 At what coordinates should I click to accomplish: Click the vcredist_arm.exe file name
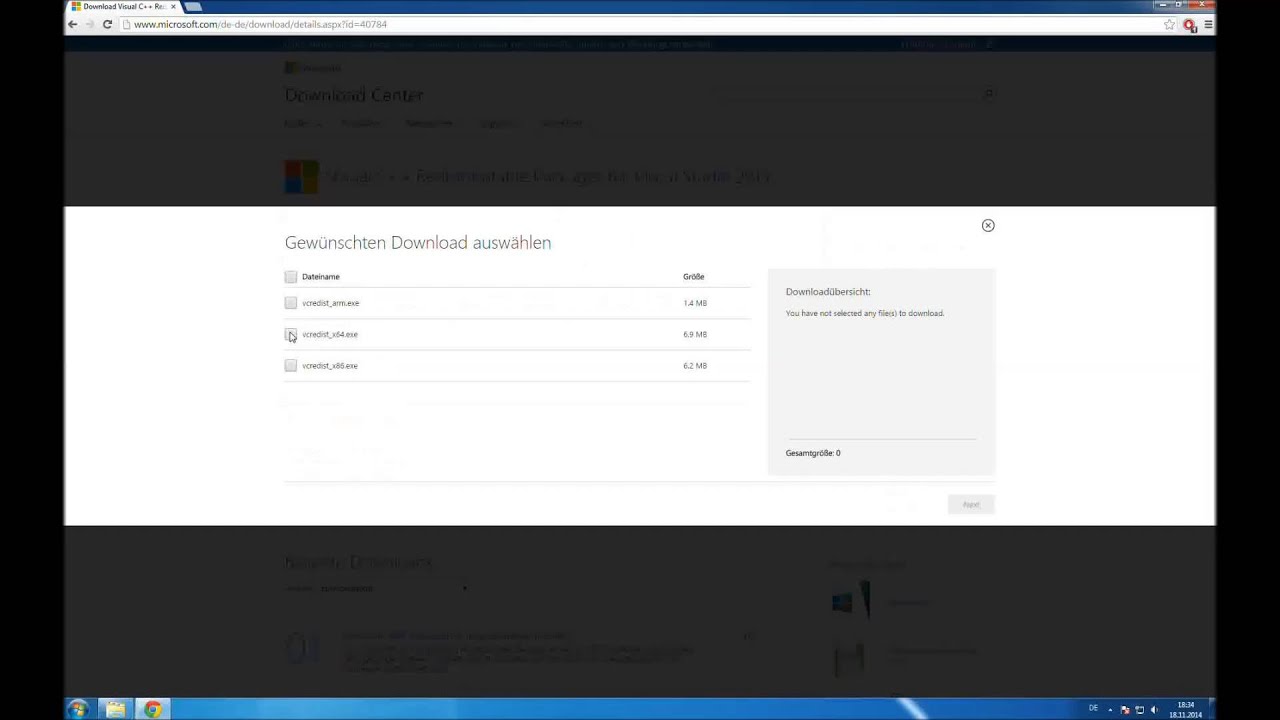point(330,303)
